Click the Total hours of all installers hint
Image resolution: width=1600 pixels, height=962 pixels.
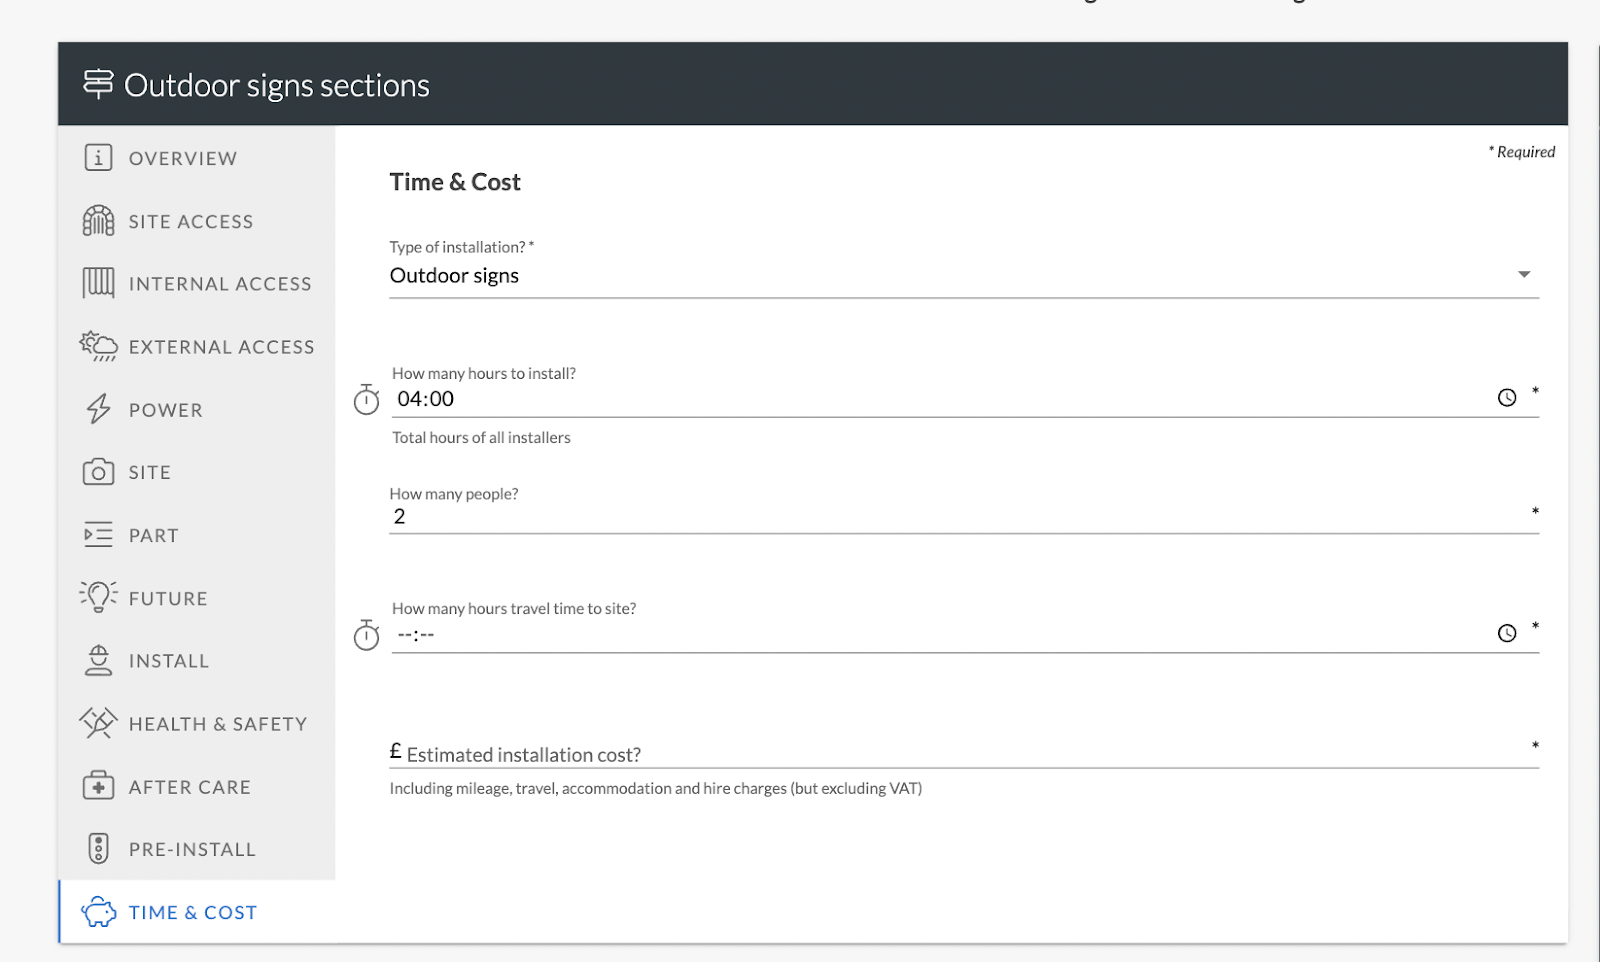tap(481, 438)
